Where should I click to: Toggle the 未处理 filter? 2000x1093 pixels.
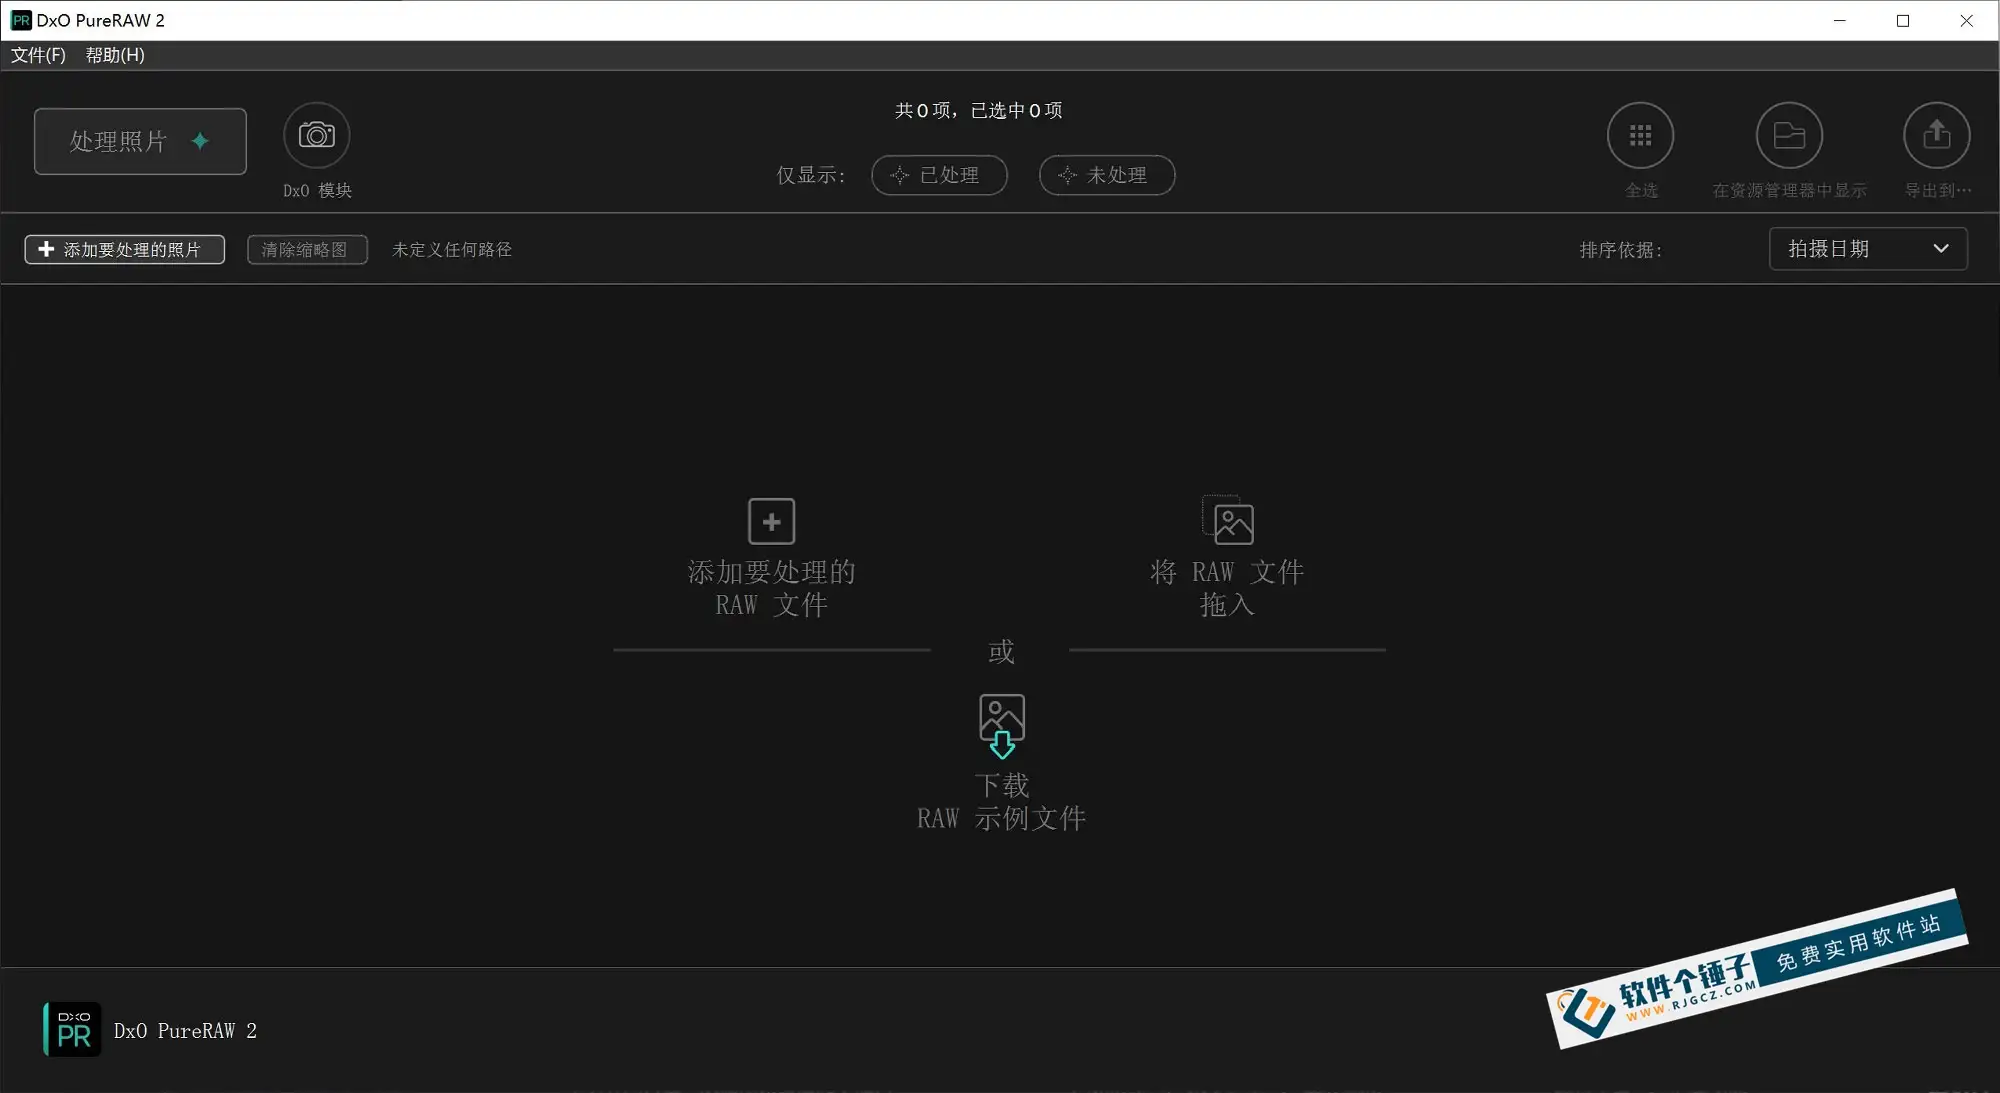tap(1107, 175)
